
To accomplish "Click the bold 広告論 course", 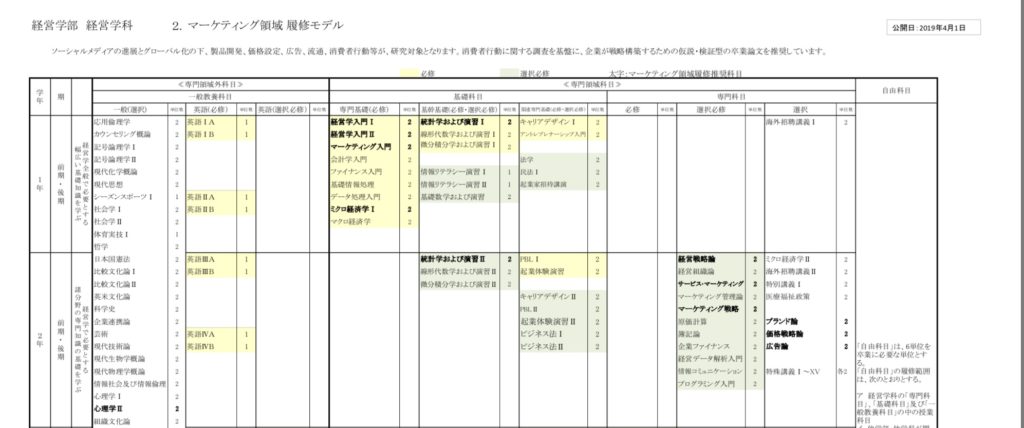I will [777, 346].
